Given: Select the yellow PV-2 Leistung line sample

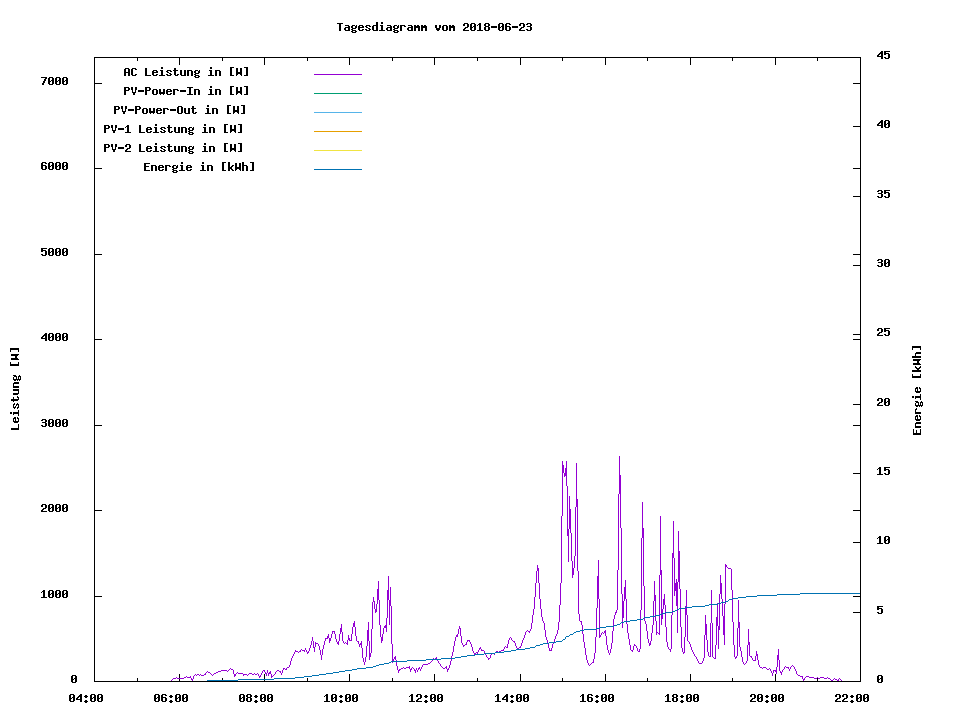Looking at the screenshot, I should [x=337, y=150].
